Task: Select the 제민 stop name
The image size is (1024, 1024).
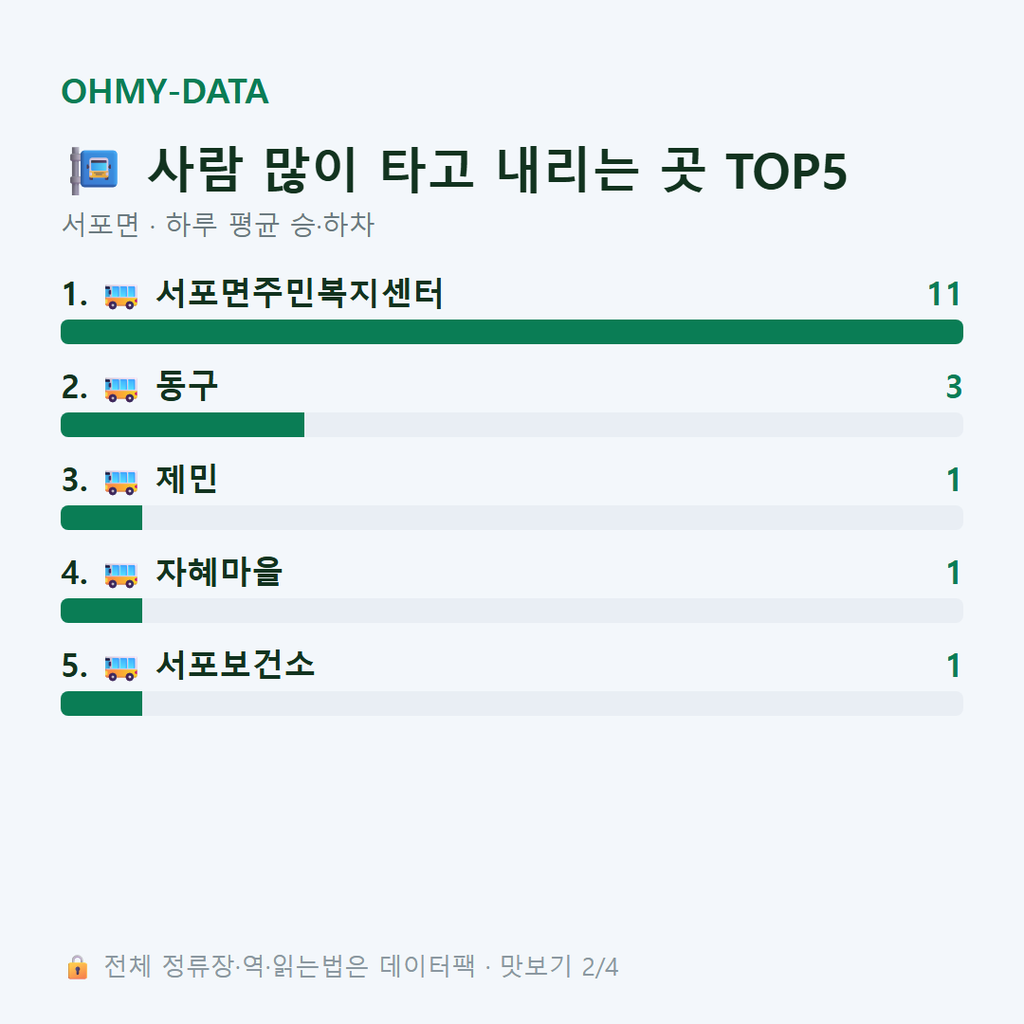Action: pos(186,479)
